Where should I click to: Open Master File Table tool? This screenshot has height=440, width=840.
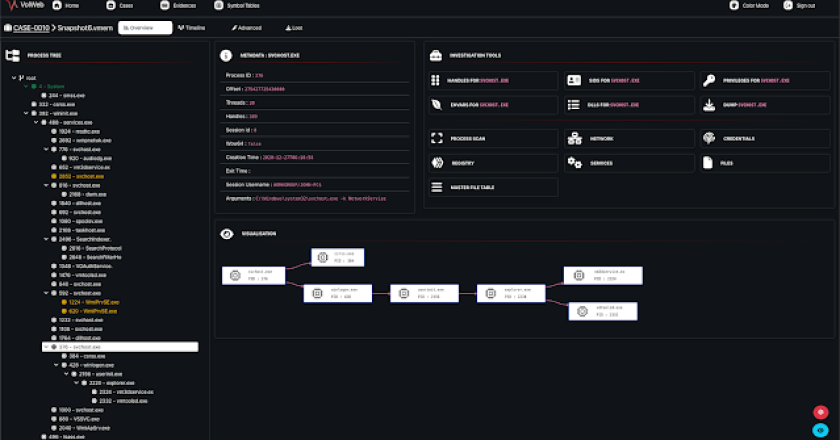pos(437,187)
